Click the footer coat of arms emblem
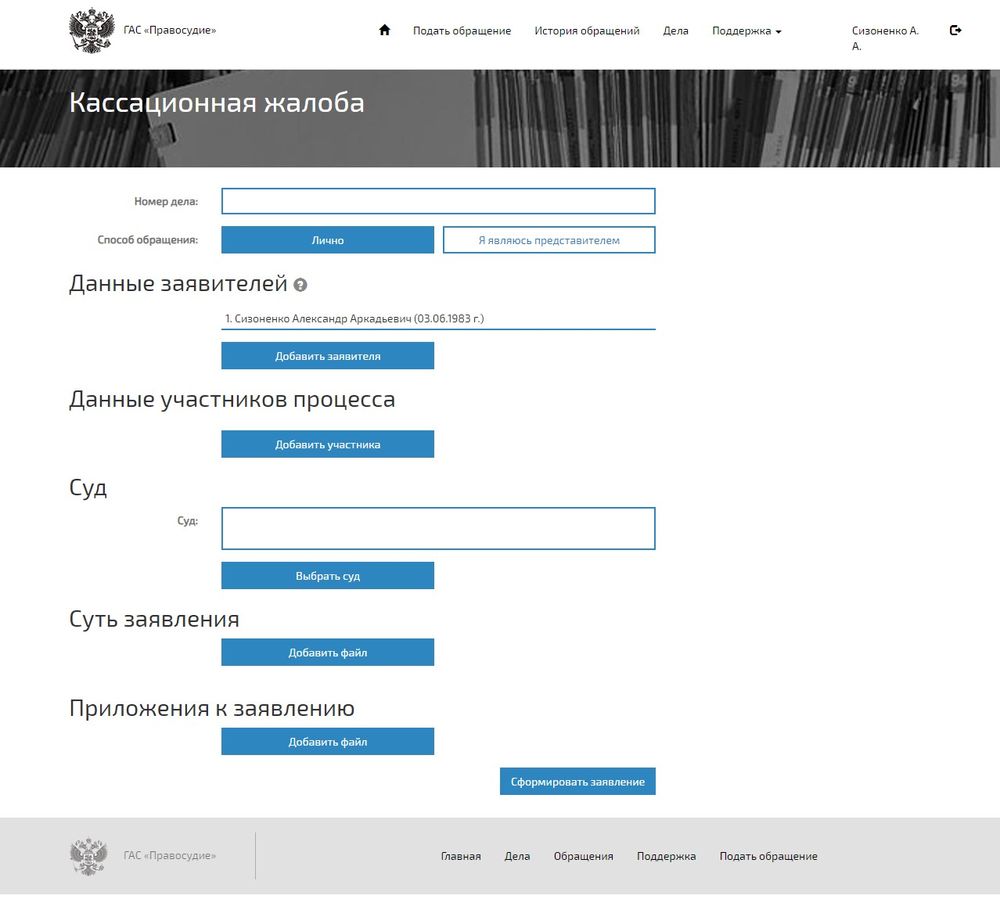This screenshot has width=1000, height=899. click(x=89, y=856)
